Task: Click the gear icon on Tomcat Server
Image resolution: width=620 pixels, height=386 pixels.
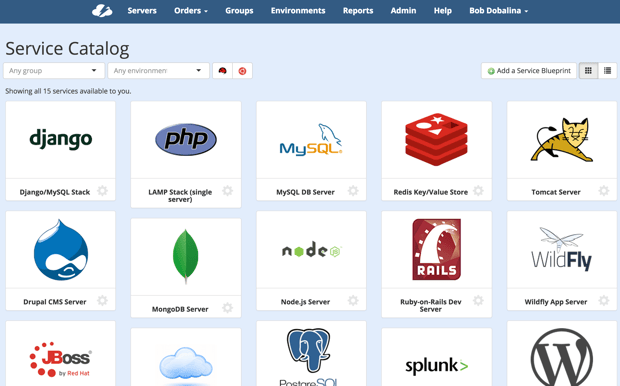Action: click(x=604, y=191)
